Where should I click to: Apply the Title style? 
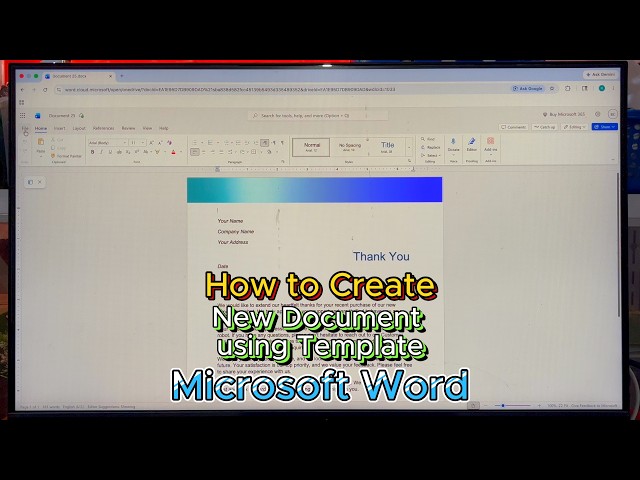[387, 147]
